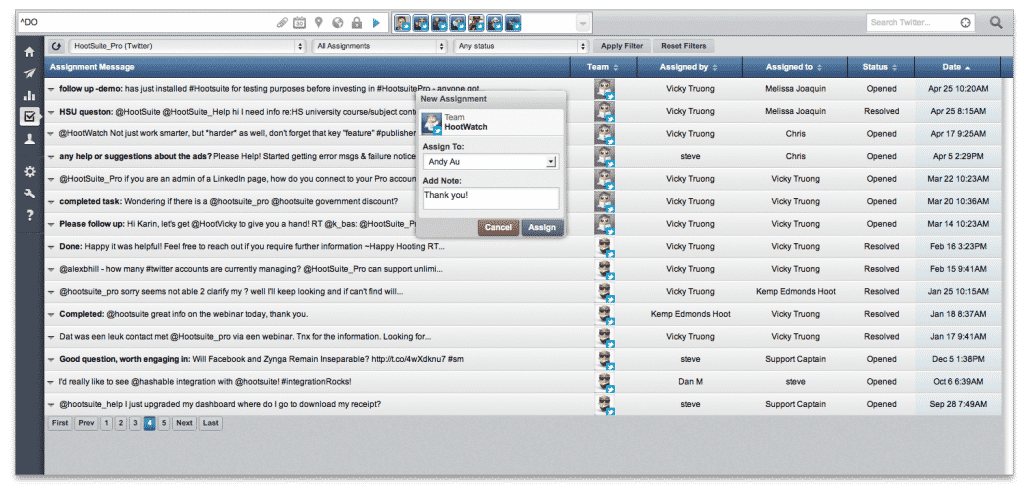
Task: Select the first profile avatar in picker
Action: (402, 24)
